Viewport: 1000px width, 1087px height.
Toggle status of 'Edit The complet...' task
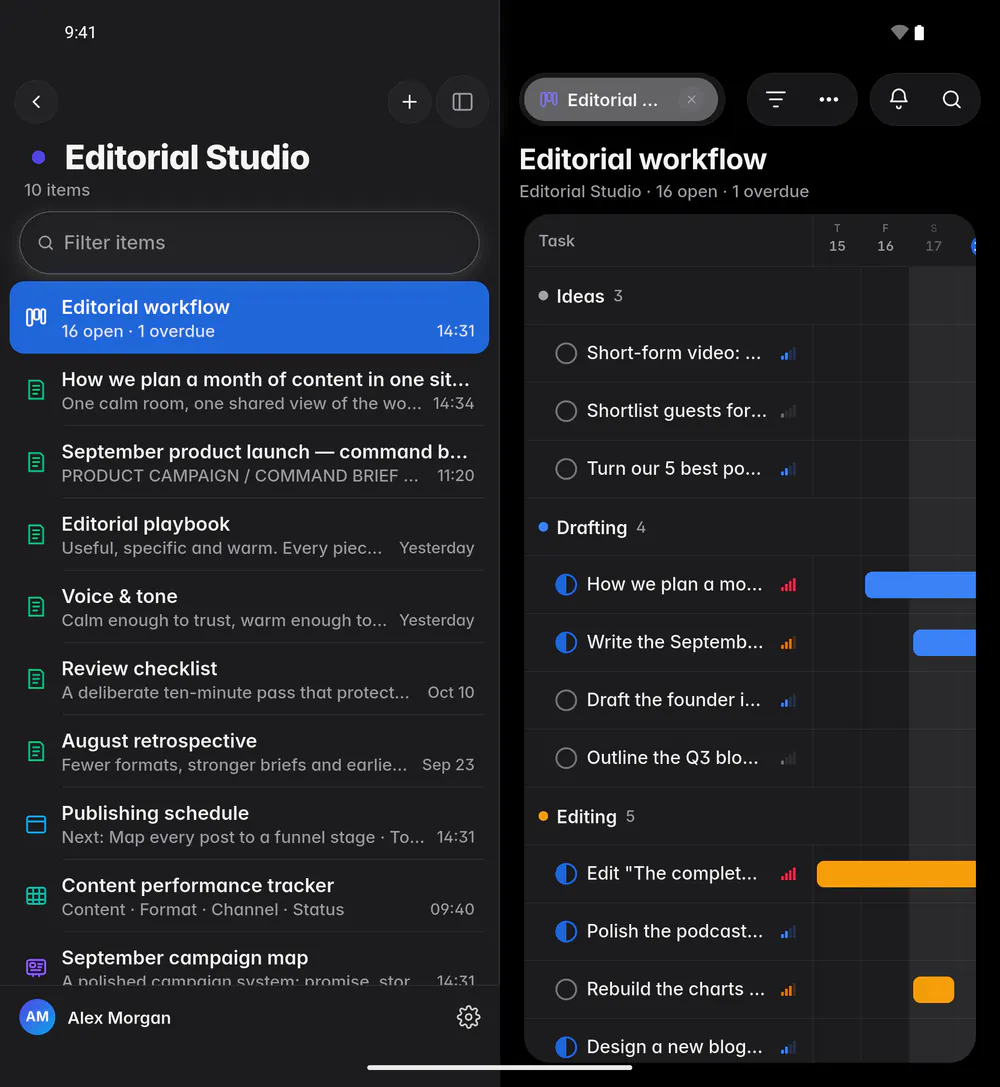(x=566, y=874)
